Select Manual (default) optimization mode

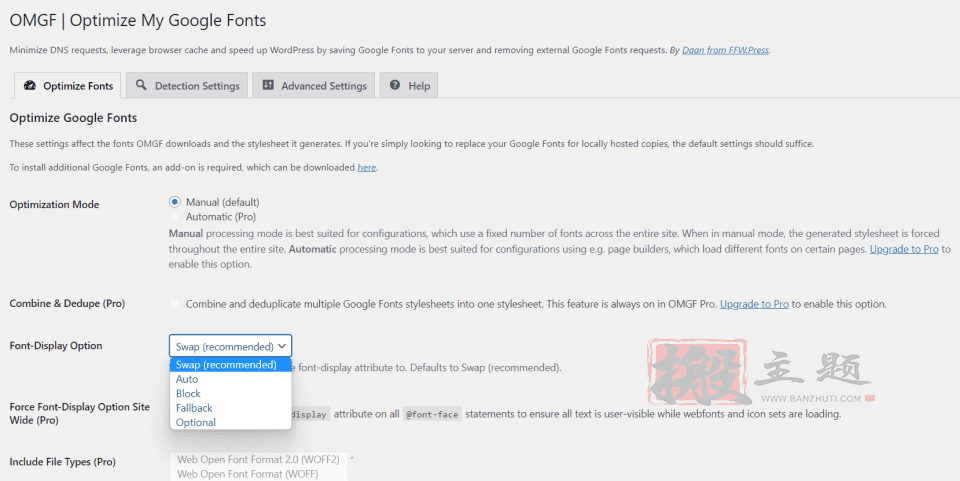pos(174,202)
